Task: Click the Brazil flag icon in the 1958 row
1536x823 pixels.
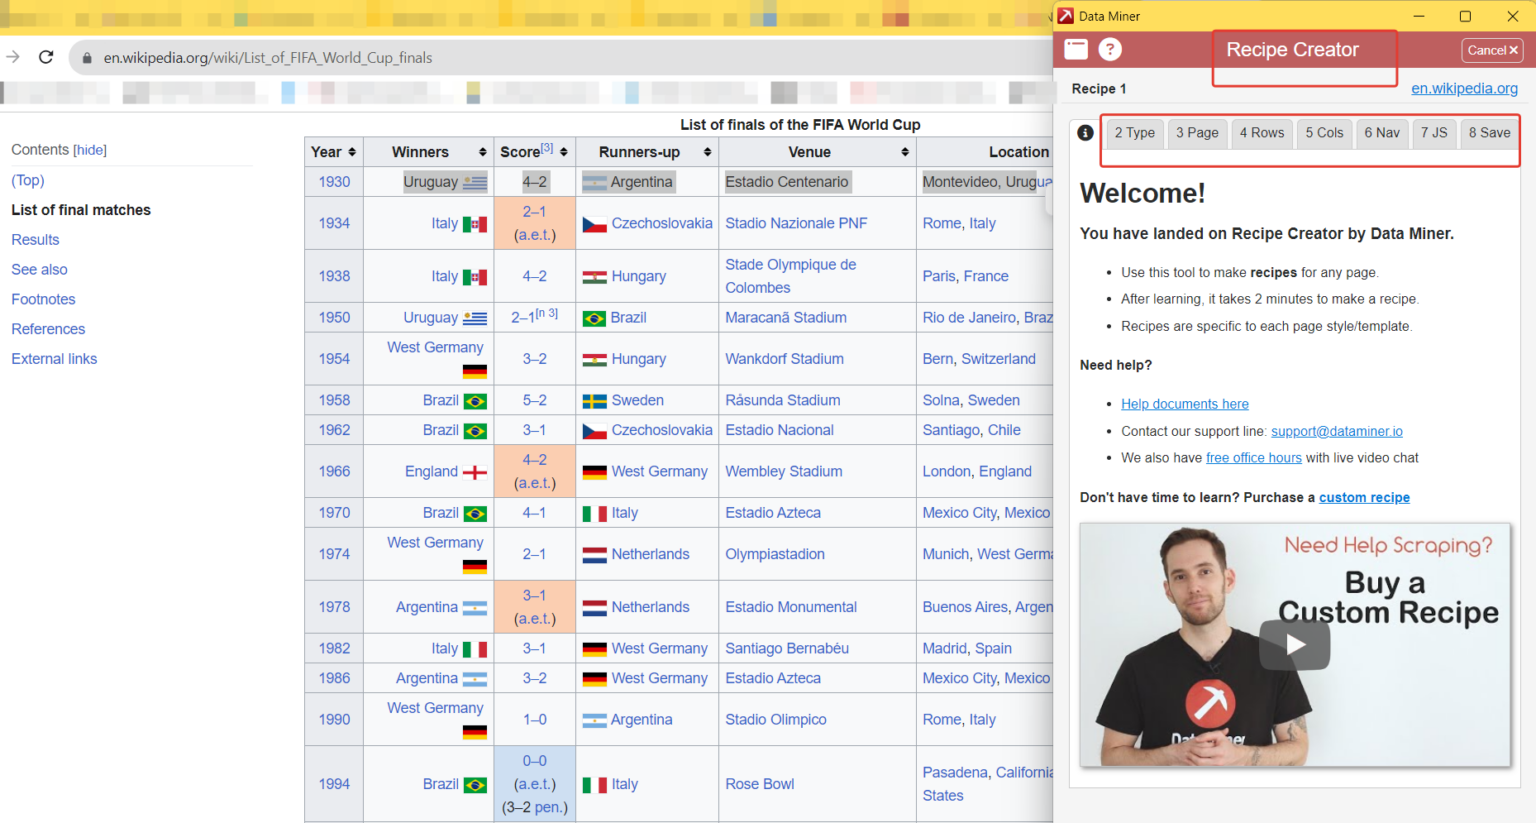Action: 473,399
